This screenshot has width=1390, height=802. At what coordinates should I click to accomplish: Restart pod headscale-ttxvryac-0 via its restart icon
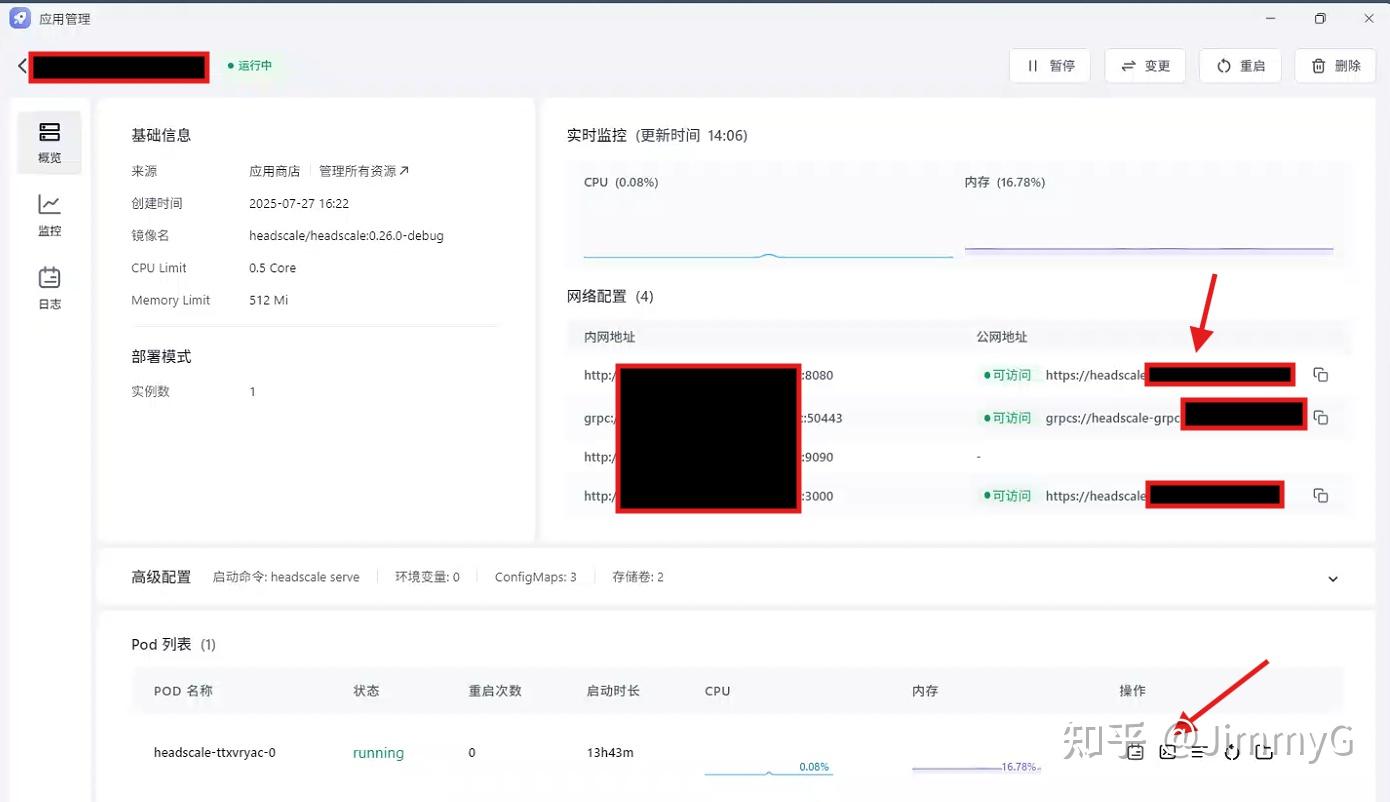point(1231,751)
